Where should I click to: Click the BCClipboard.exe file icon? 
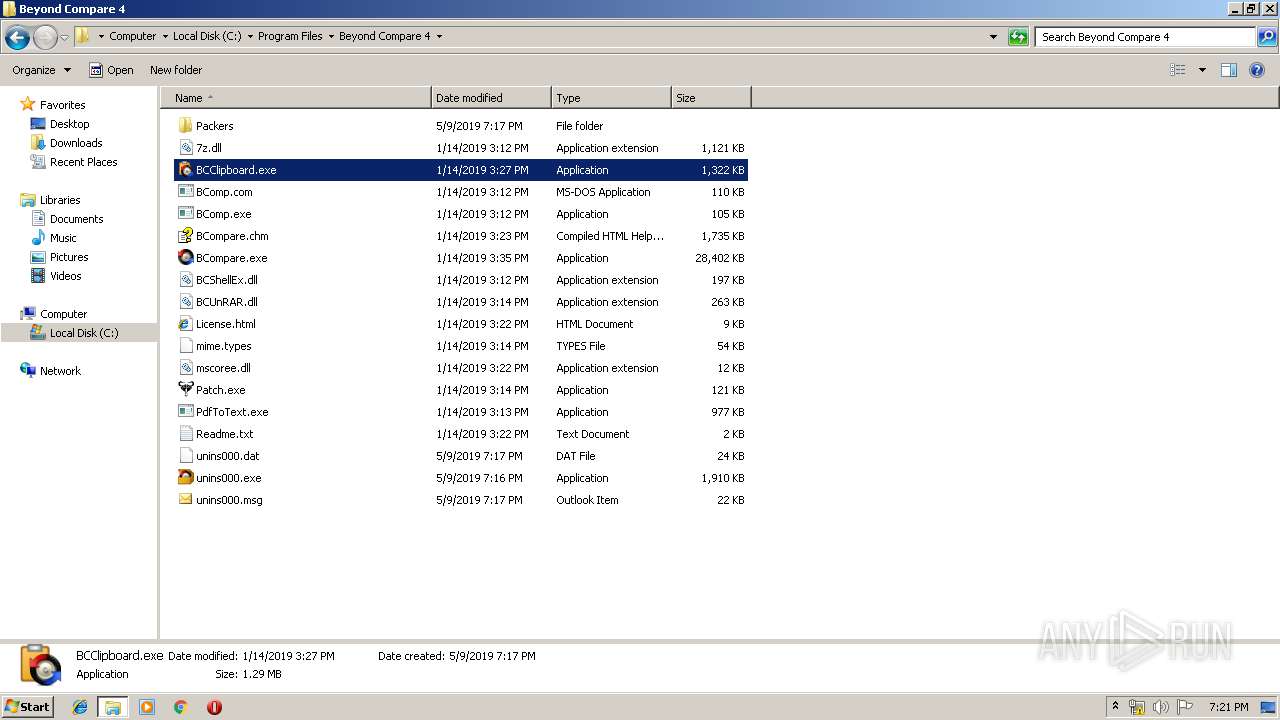tap(185, 169)
